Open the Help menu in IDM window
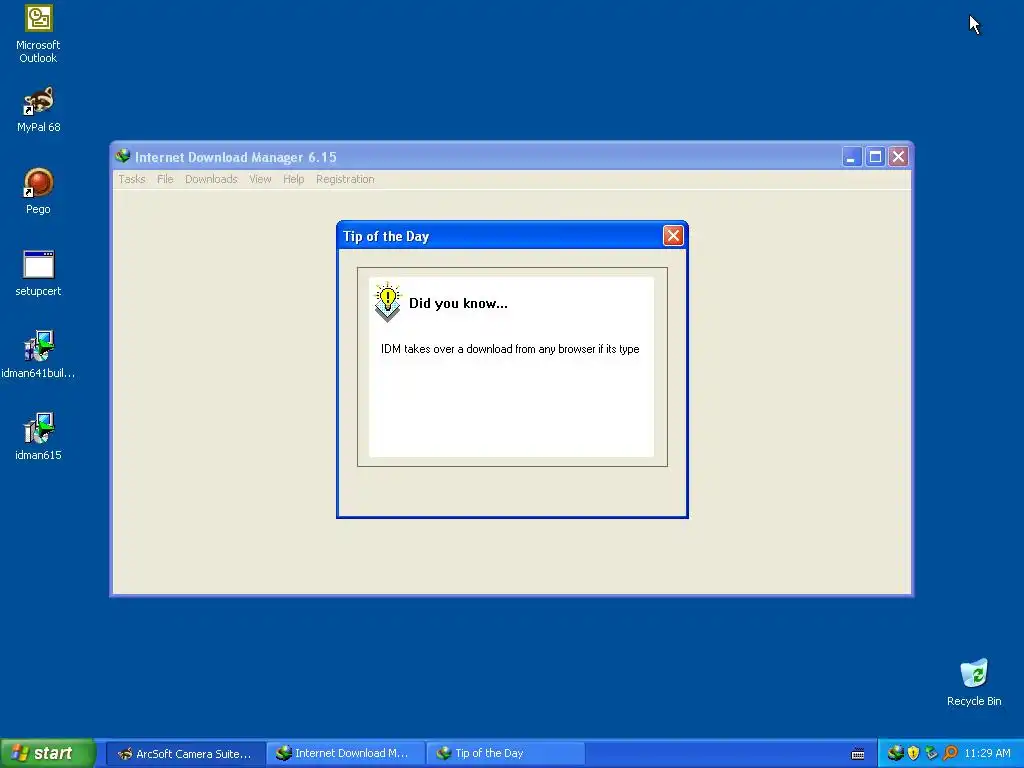 293,179
